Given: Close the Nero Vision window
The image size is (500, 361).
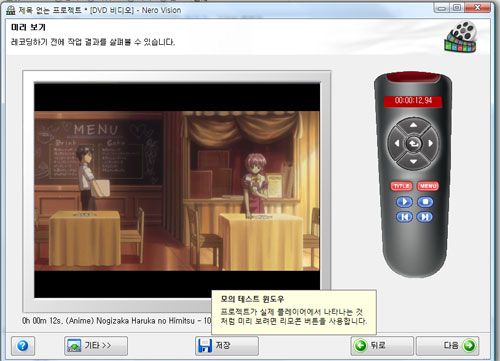Looking at the screenshot, I should pyautogui.click(x=477, y=7).
